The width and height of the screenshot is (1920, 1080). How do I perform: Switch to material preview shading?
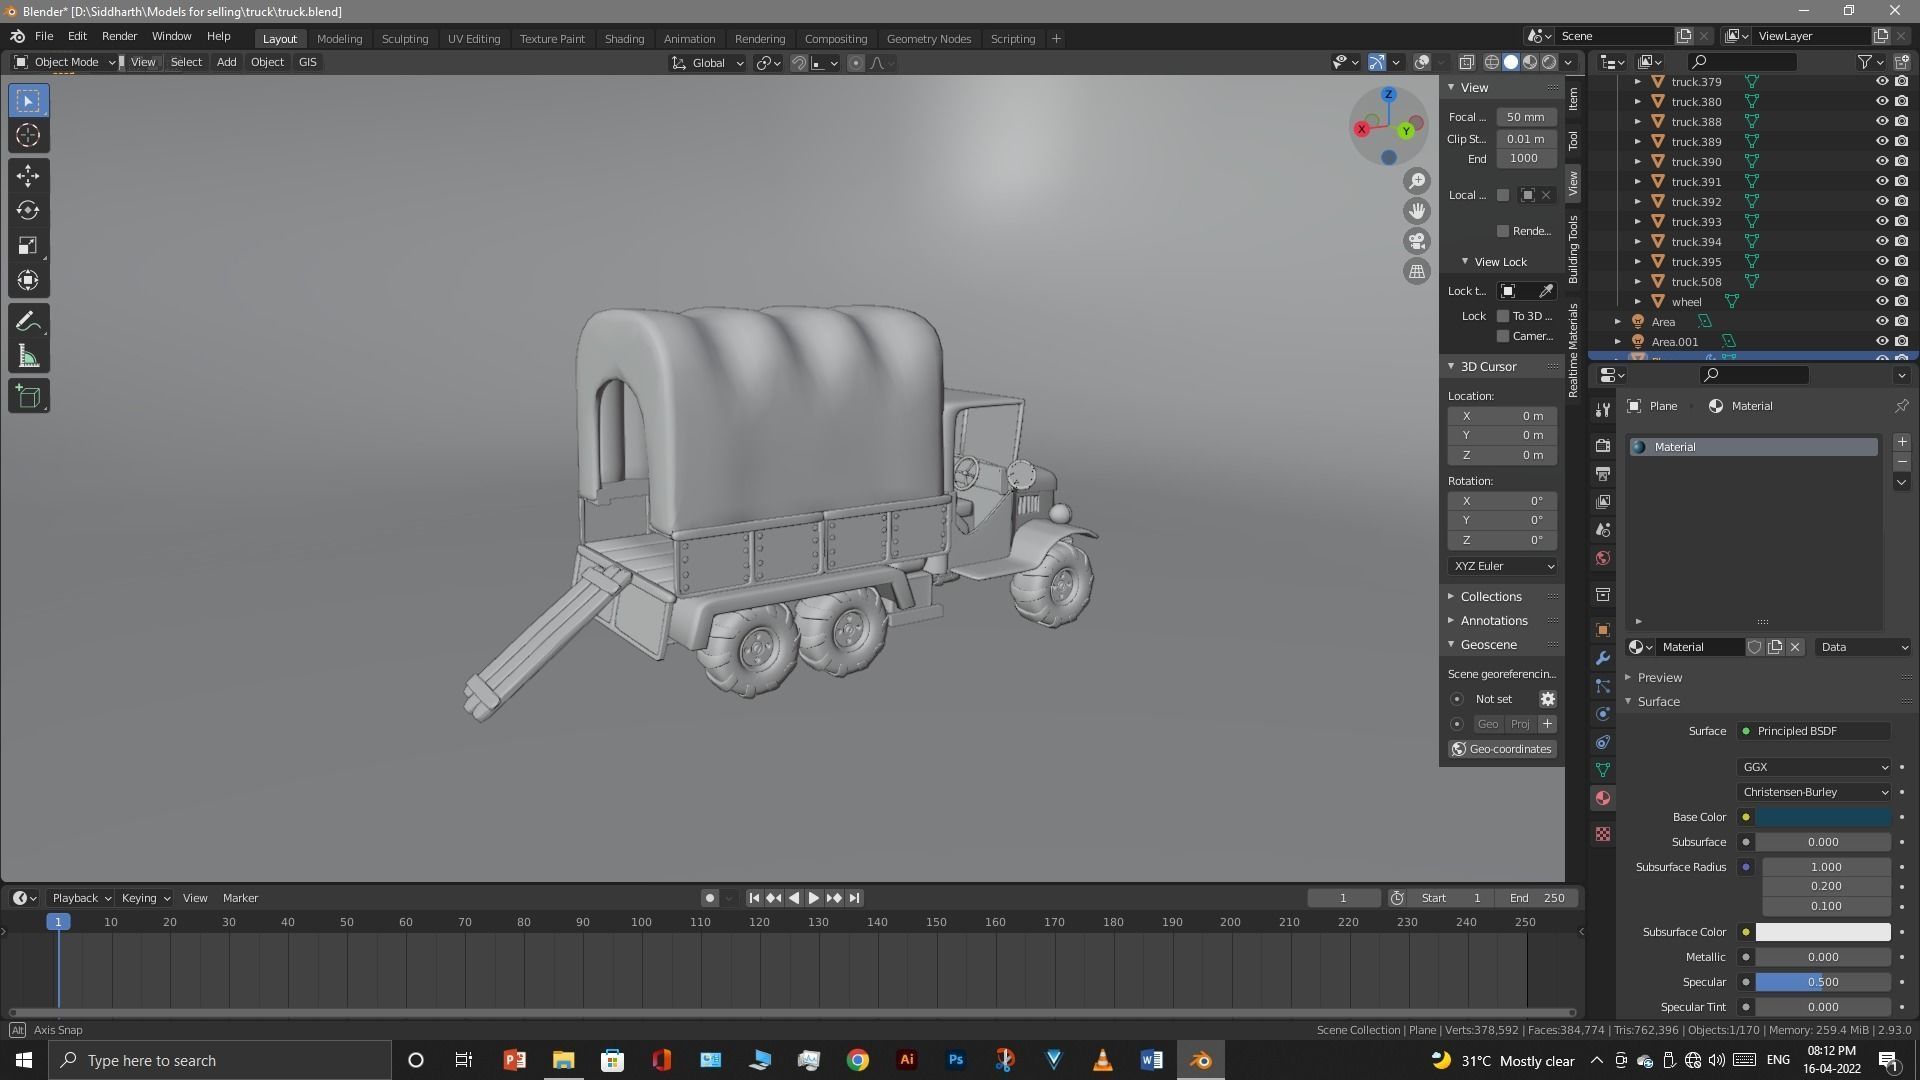pyautogui.click(x=1530, y=62)
